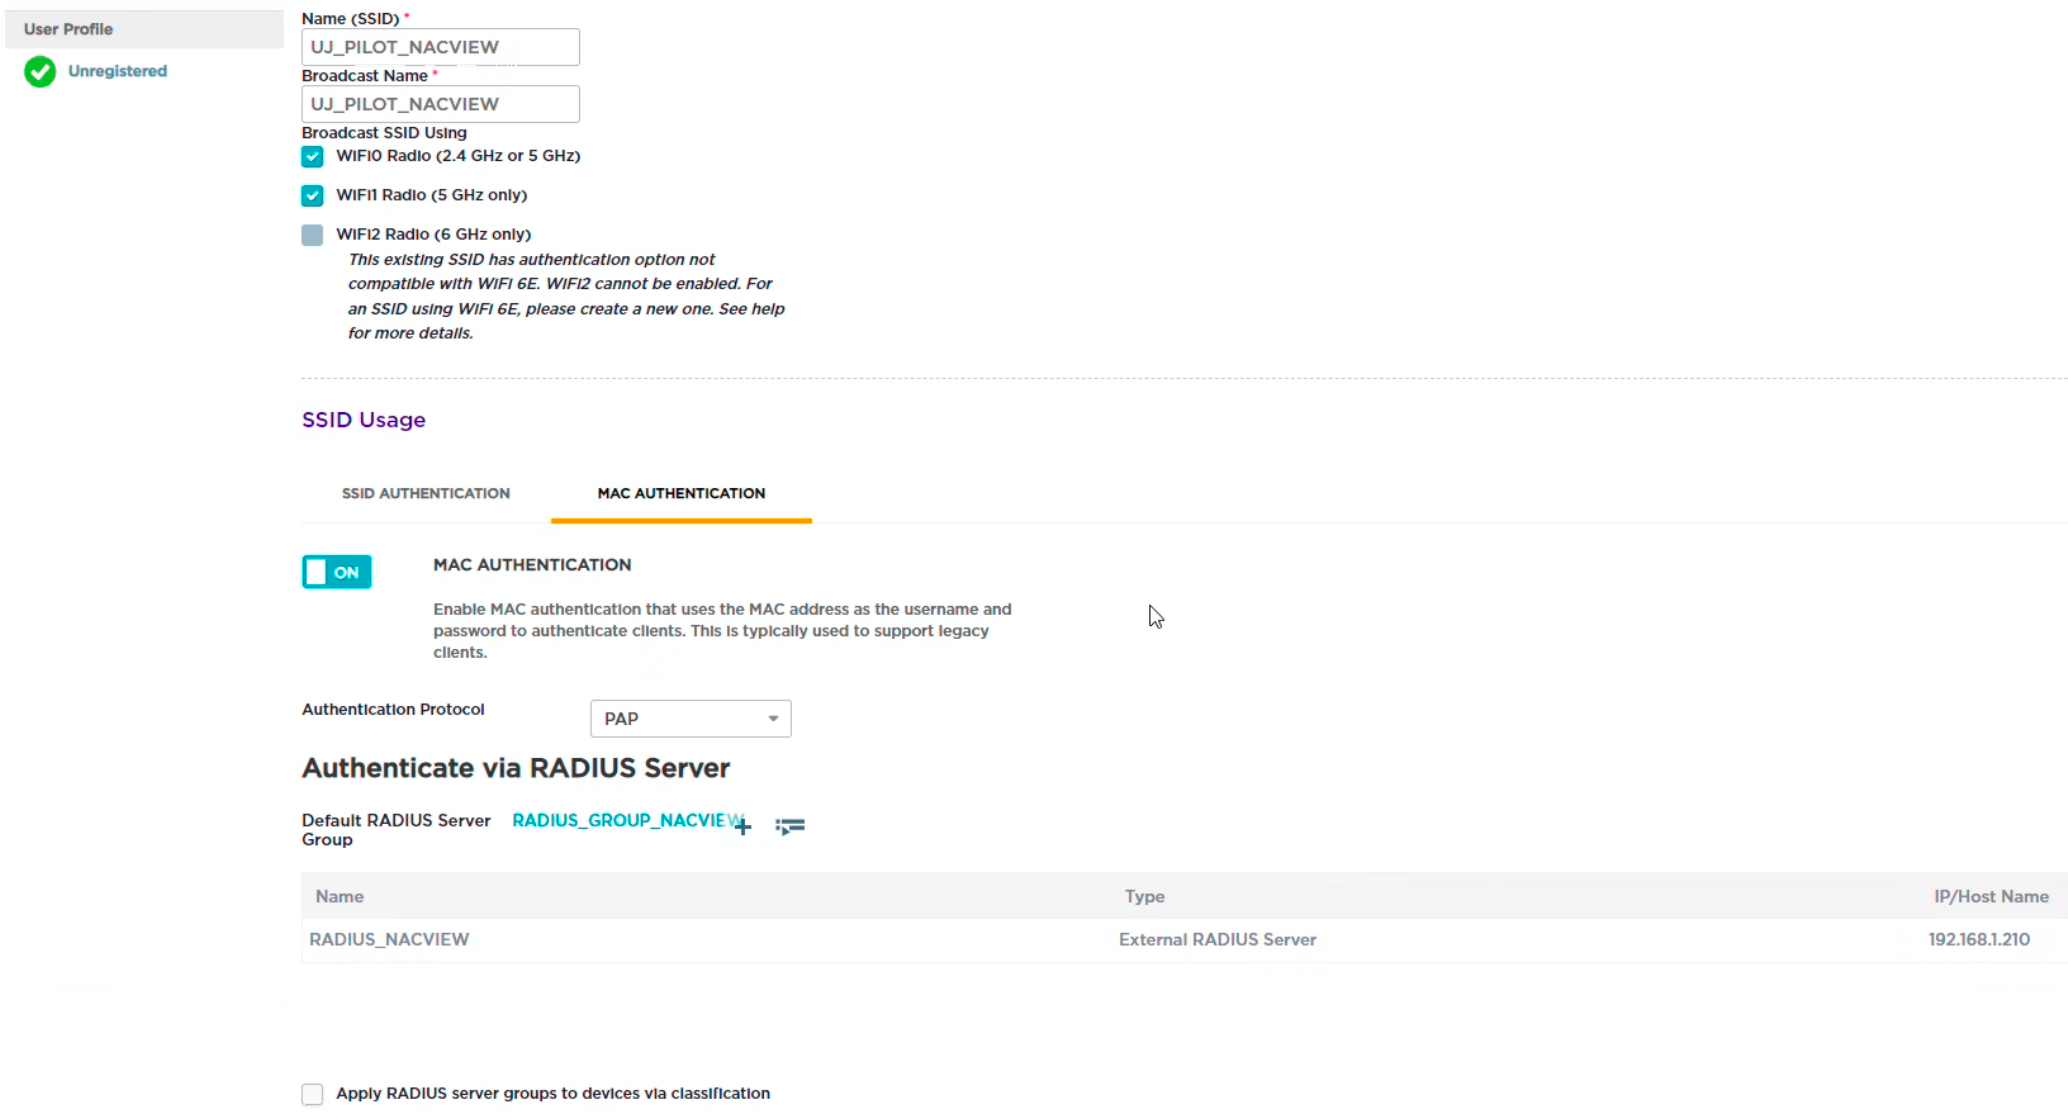Switch to MAC AUTHENTICATION tab
This screenshot has height=1118, width=2068.
[x=680, y=493]
